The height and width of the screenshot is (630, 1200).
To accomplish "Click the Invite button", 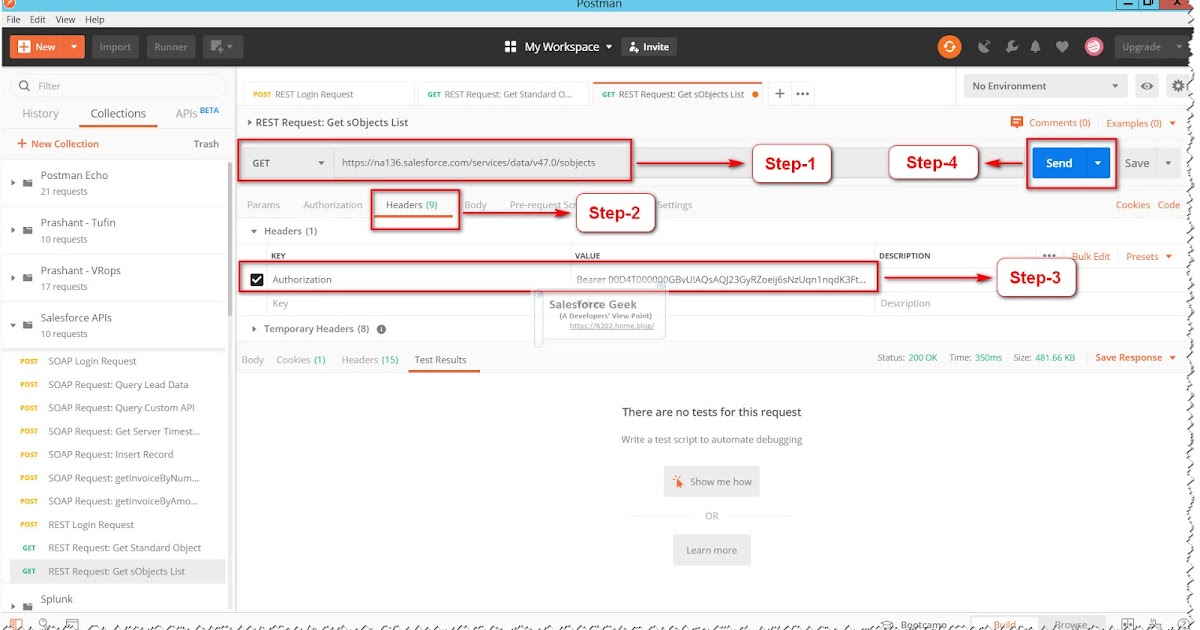I will (649, 46).
